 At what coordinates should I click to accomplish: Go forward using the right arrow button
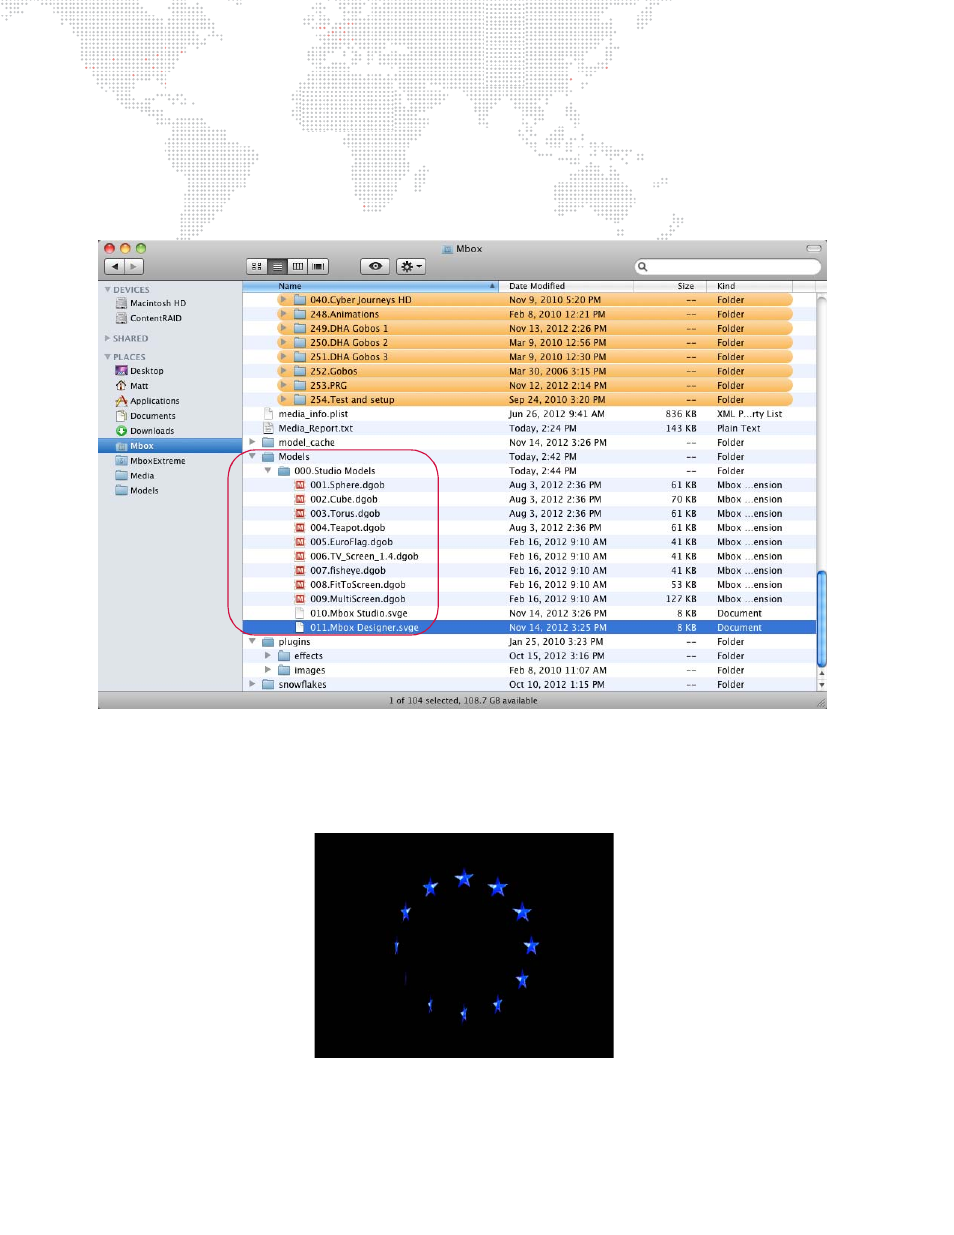pos(134,267)
